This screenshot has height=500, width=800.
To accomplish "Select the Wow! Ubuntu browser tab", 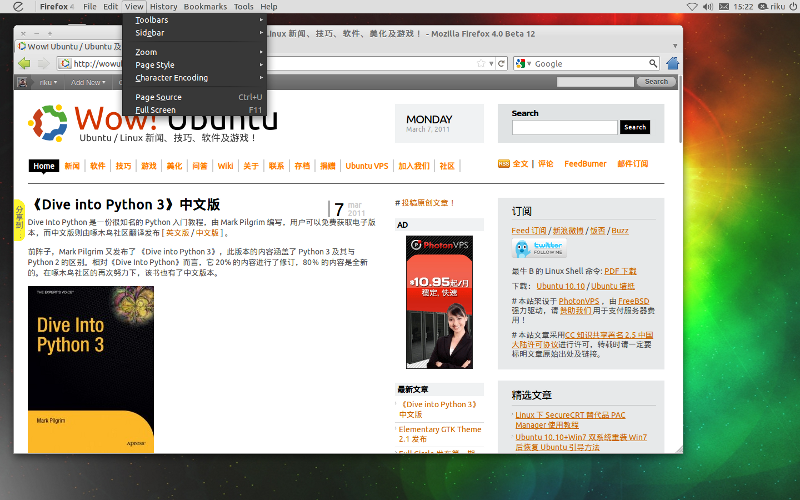I will 70,46.
